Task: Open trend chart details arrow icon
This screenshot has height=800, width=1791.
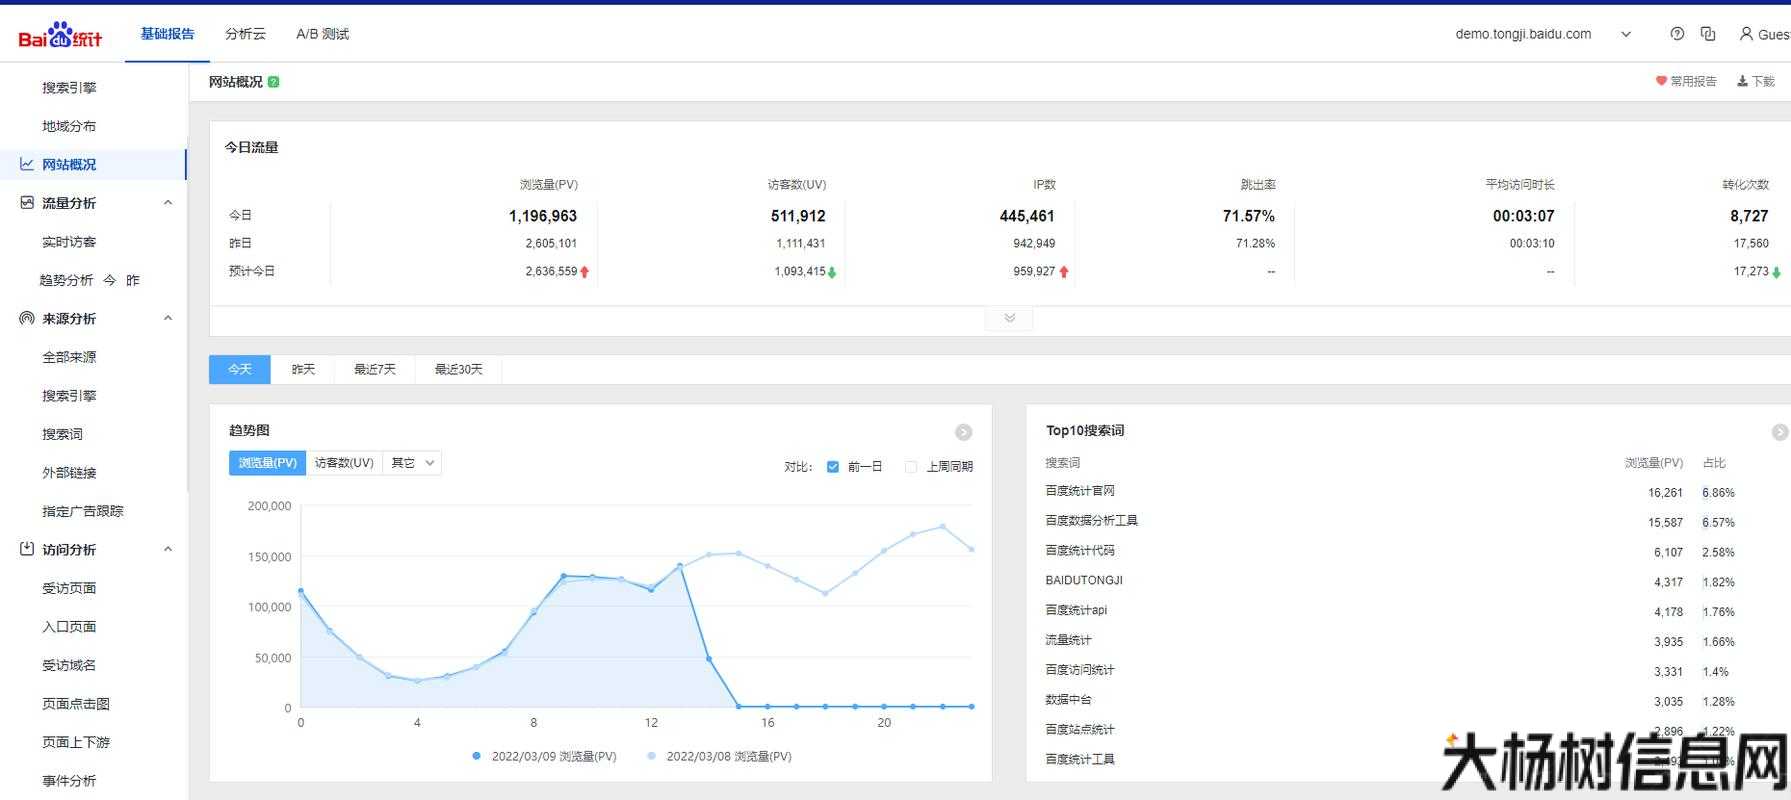Action: 963,432
